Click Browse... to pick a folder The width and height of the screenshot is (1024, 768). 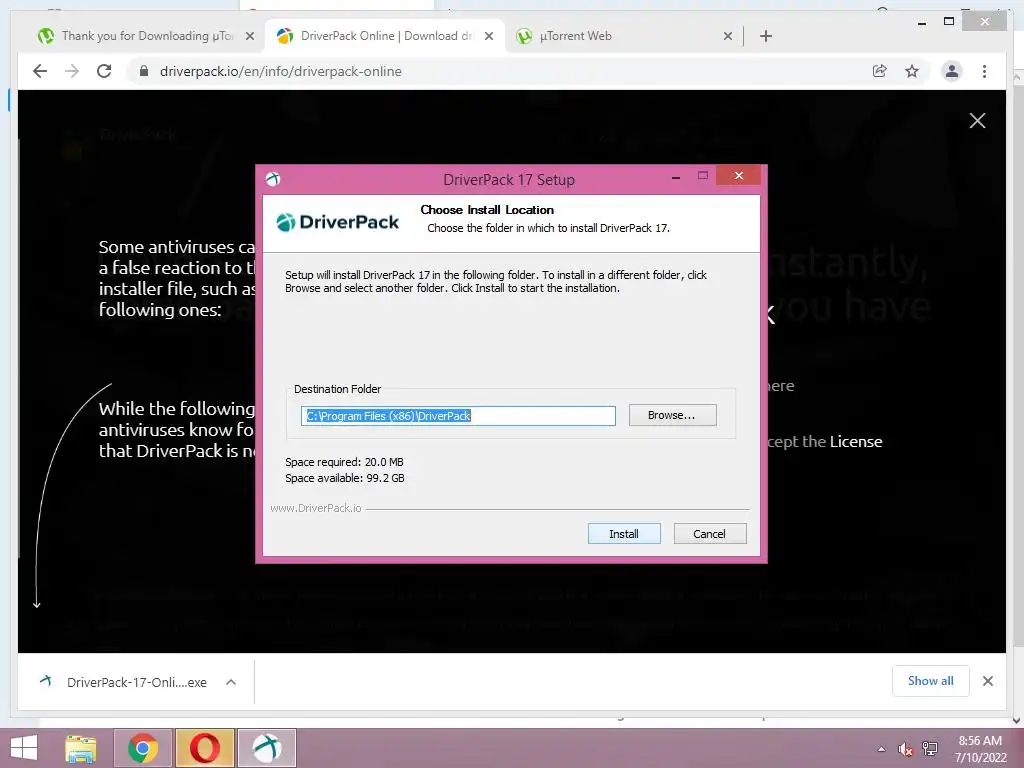click(672, 415)
